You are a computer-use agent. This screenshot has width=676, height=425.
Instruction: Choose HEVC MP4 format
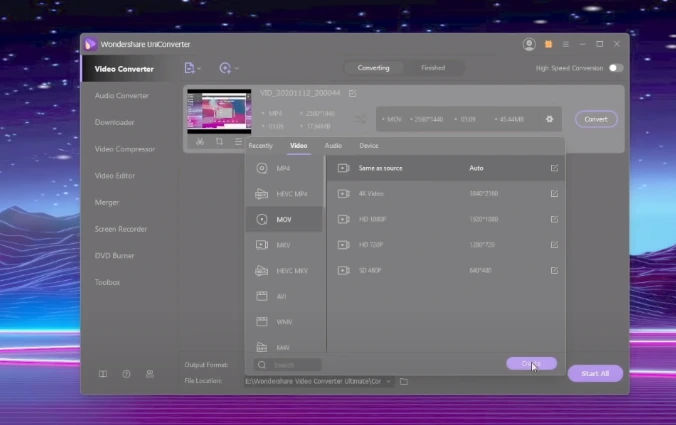coord(284,194)
